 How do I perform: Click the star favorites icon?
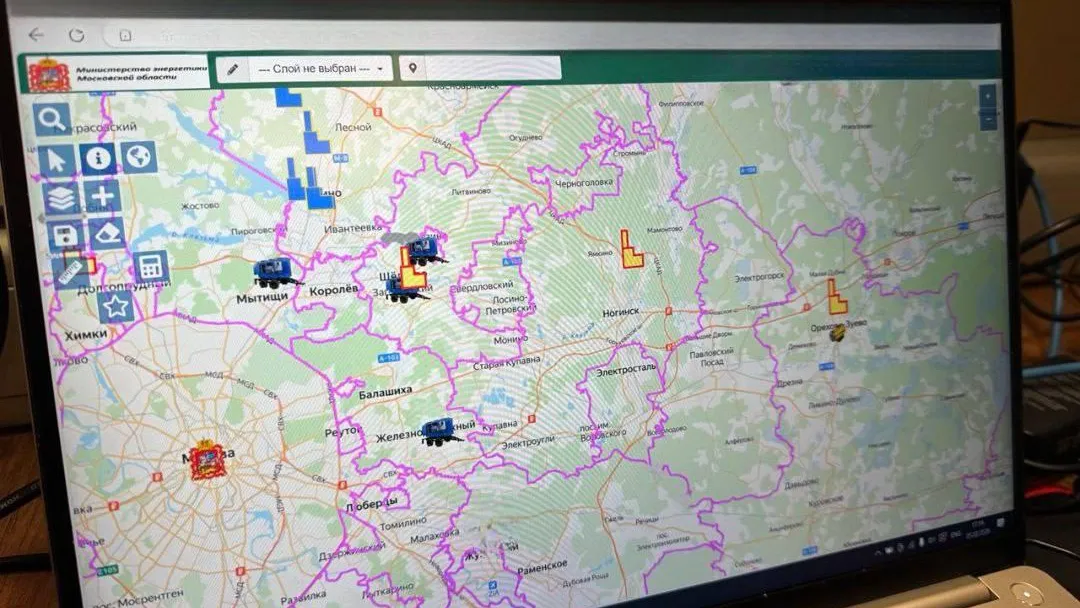116,306
